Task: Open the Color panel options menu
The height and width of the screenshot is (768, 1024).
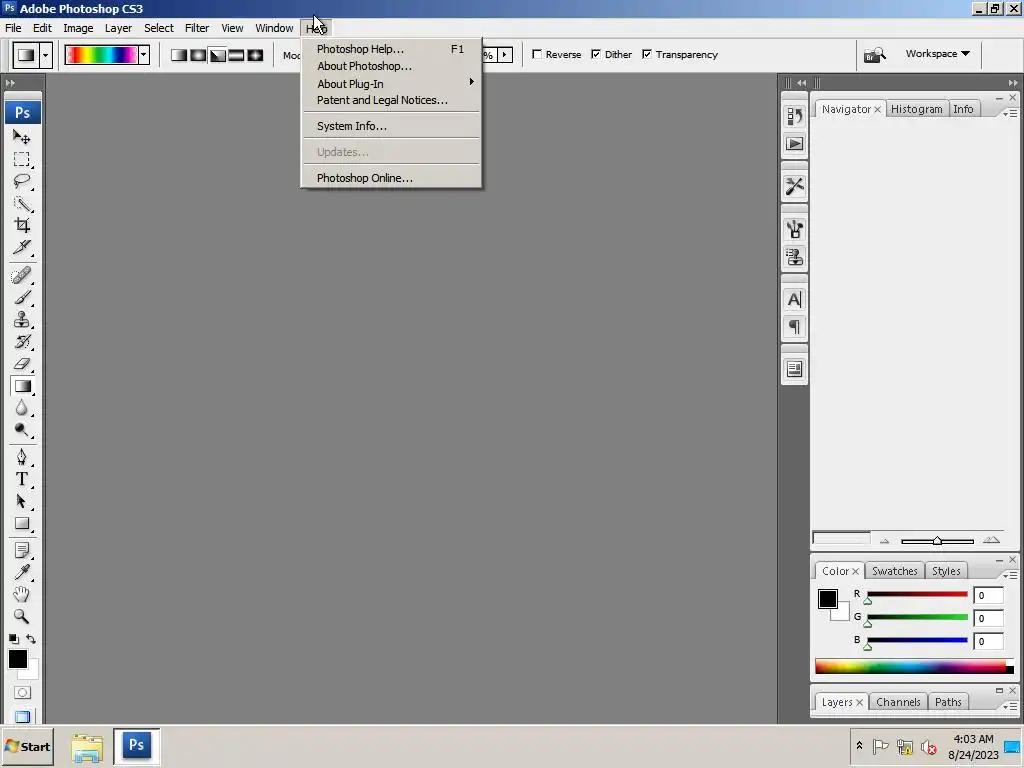Action: (1010, 575)
